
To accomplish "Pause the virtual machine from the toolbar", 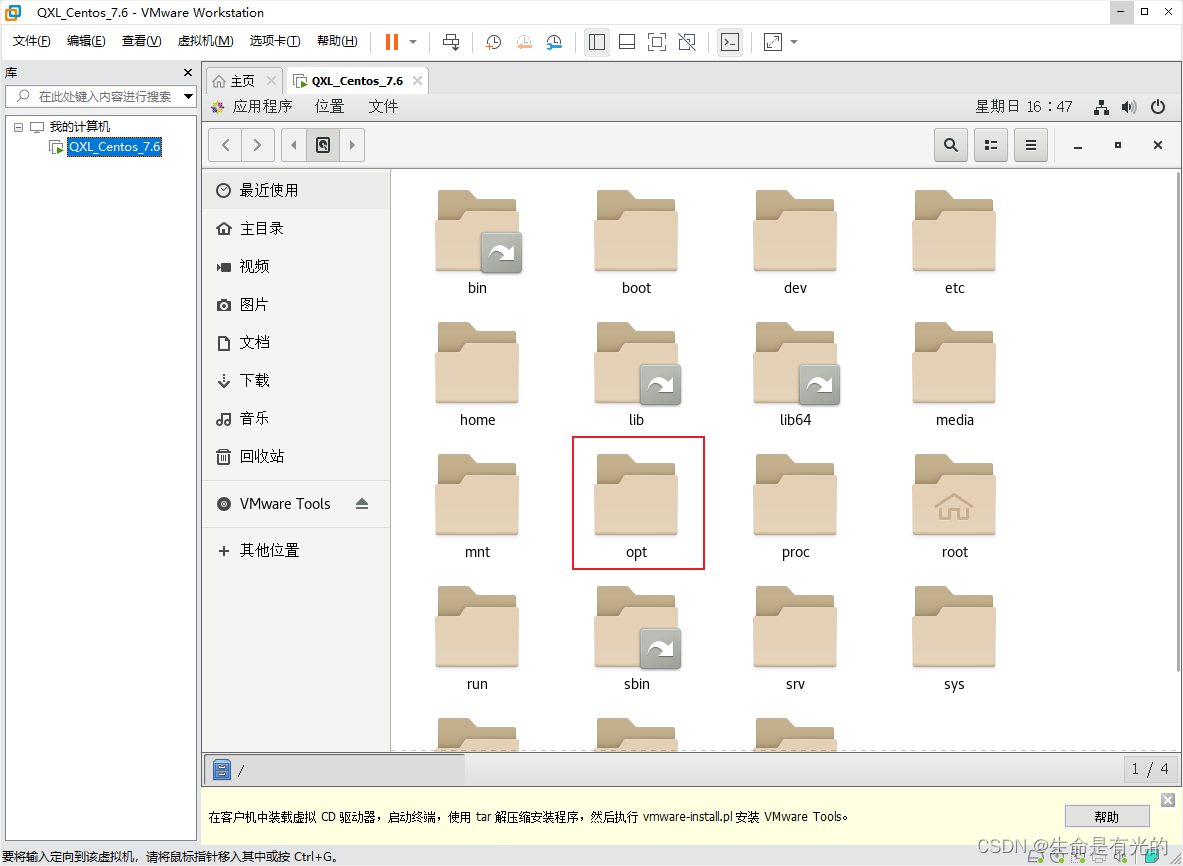I will click(392, 42).
